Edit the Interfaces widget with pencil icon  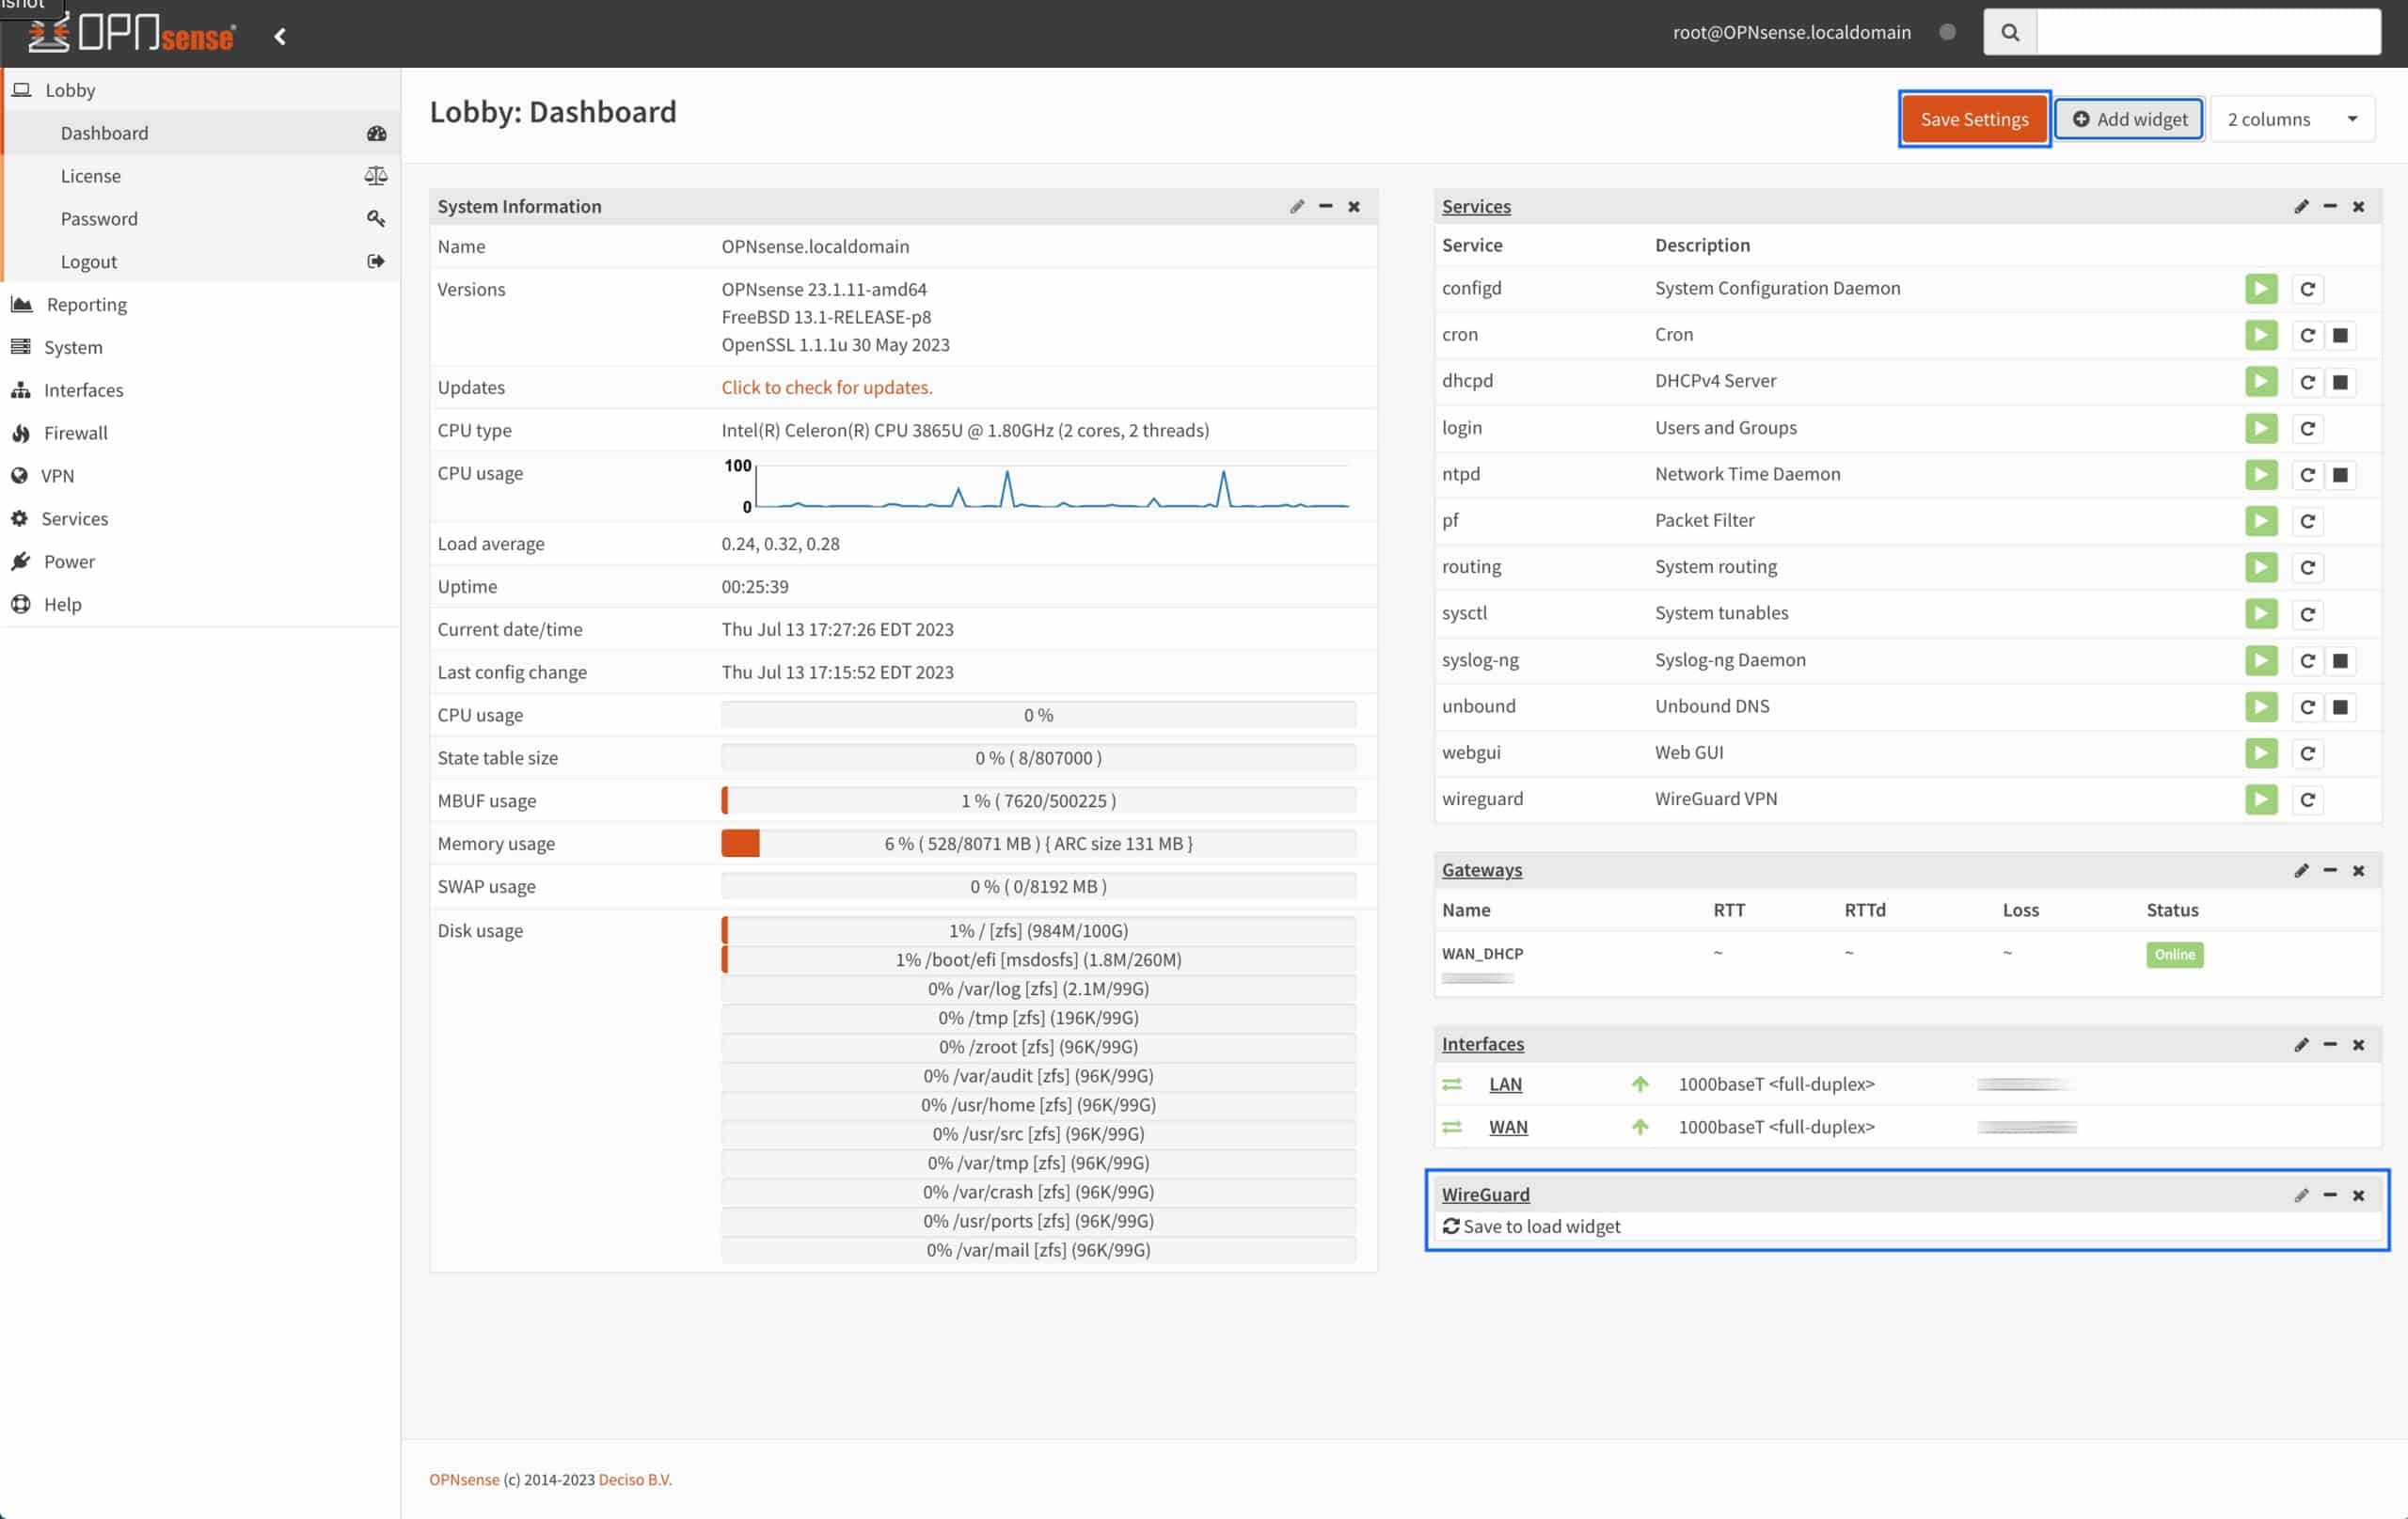pyautogui.click(x=2301, y=1044)
